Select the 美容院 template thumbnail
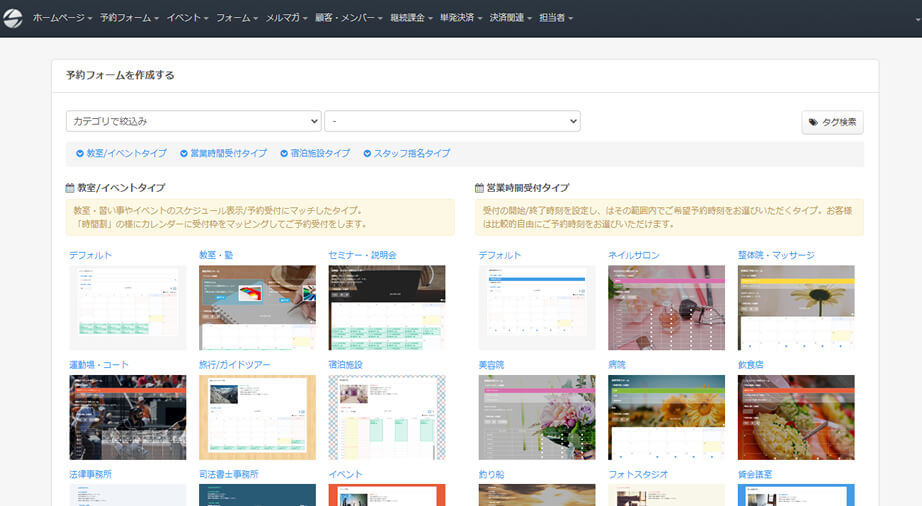Image resolution: width=922 pixels, height=506 pixels. (x=537, y=417)
